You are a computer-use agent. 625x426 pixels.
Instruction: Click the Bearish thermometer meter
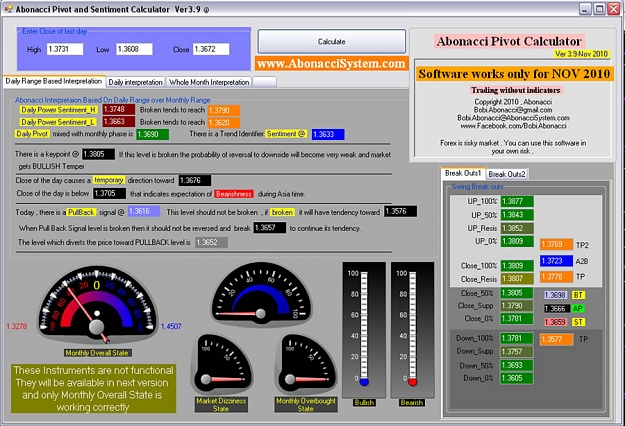click(x=412, y=330)
